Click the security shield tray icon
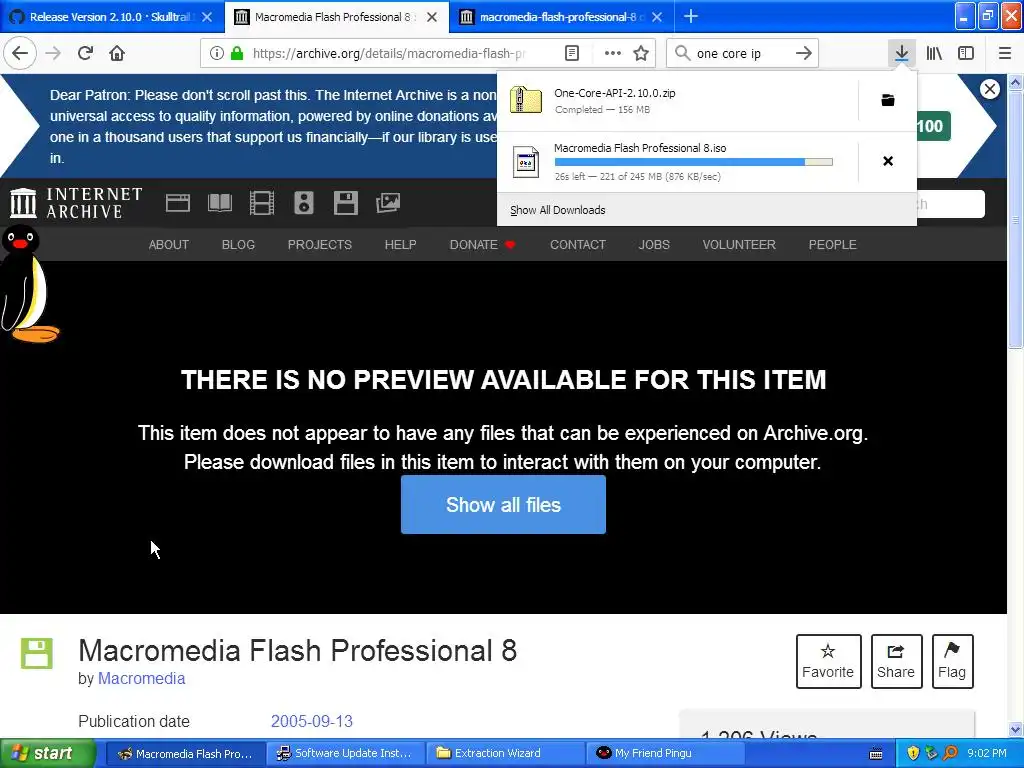The height and width of the screenshot is (768, 1024). pyautogui.click(x=913, y=754)
